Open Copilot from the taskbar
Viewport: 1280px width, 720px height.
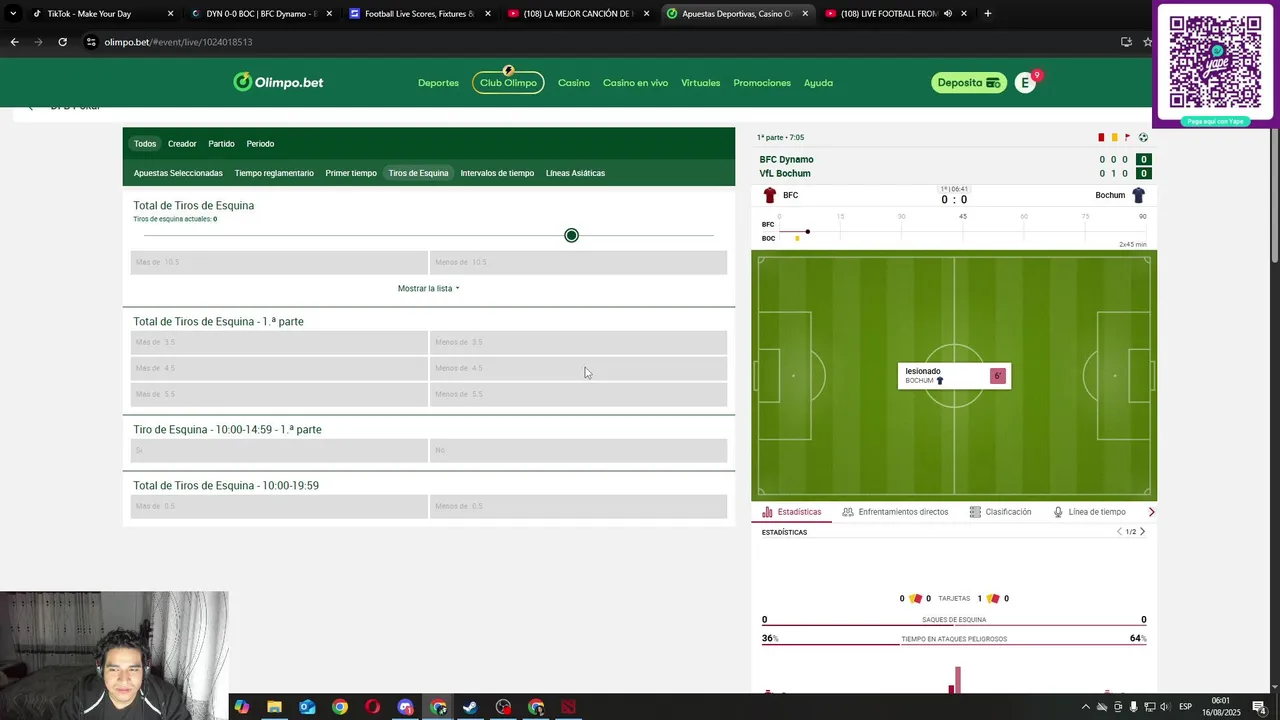tap(242, 707)
